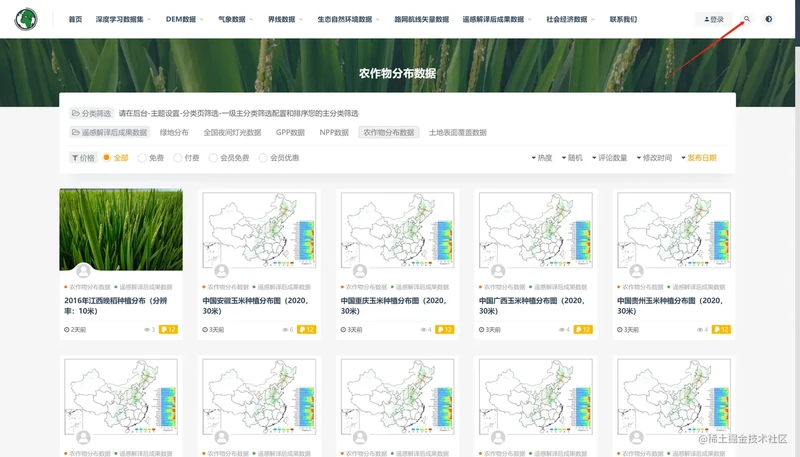Screen dimensions: 800x457
Task: Expand the 生态自然环境数据 nav dropdown
Action: coord(348,19)
